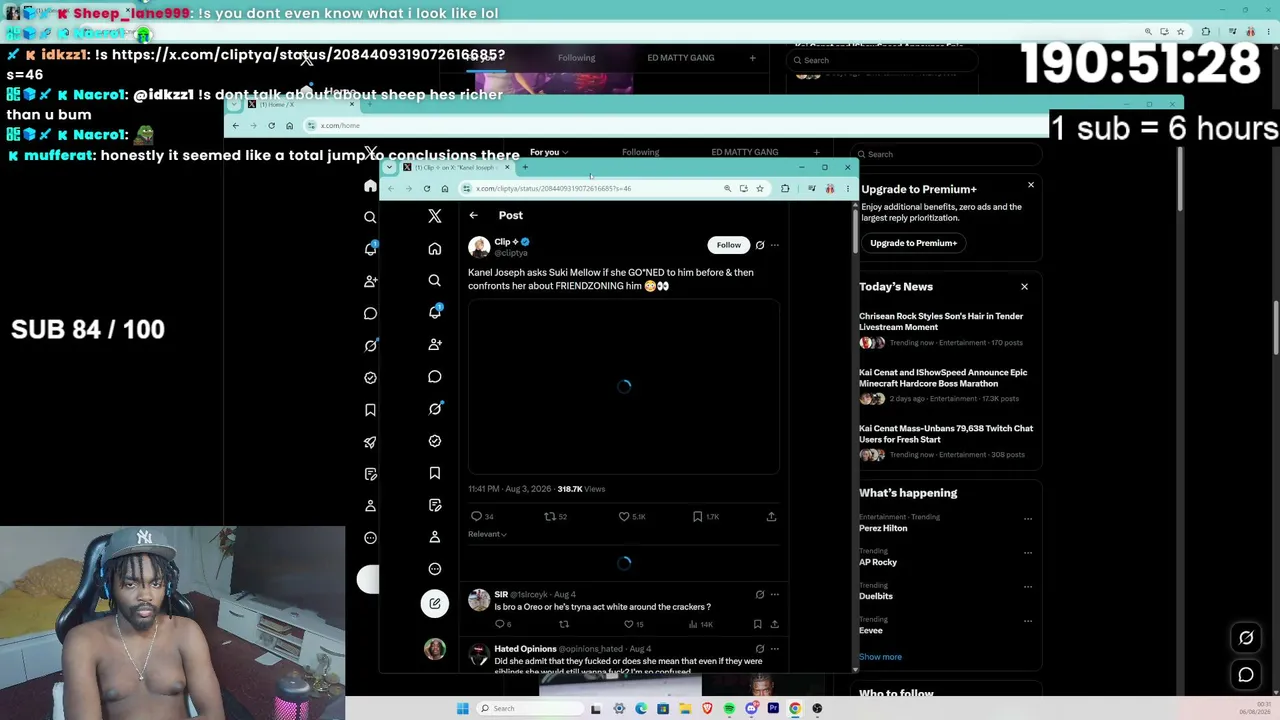Select ED MATTY GANG tab in middle window
This screenshot has height=720, width=1280.
(744, 152)
